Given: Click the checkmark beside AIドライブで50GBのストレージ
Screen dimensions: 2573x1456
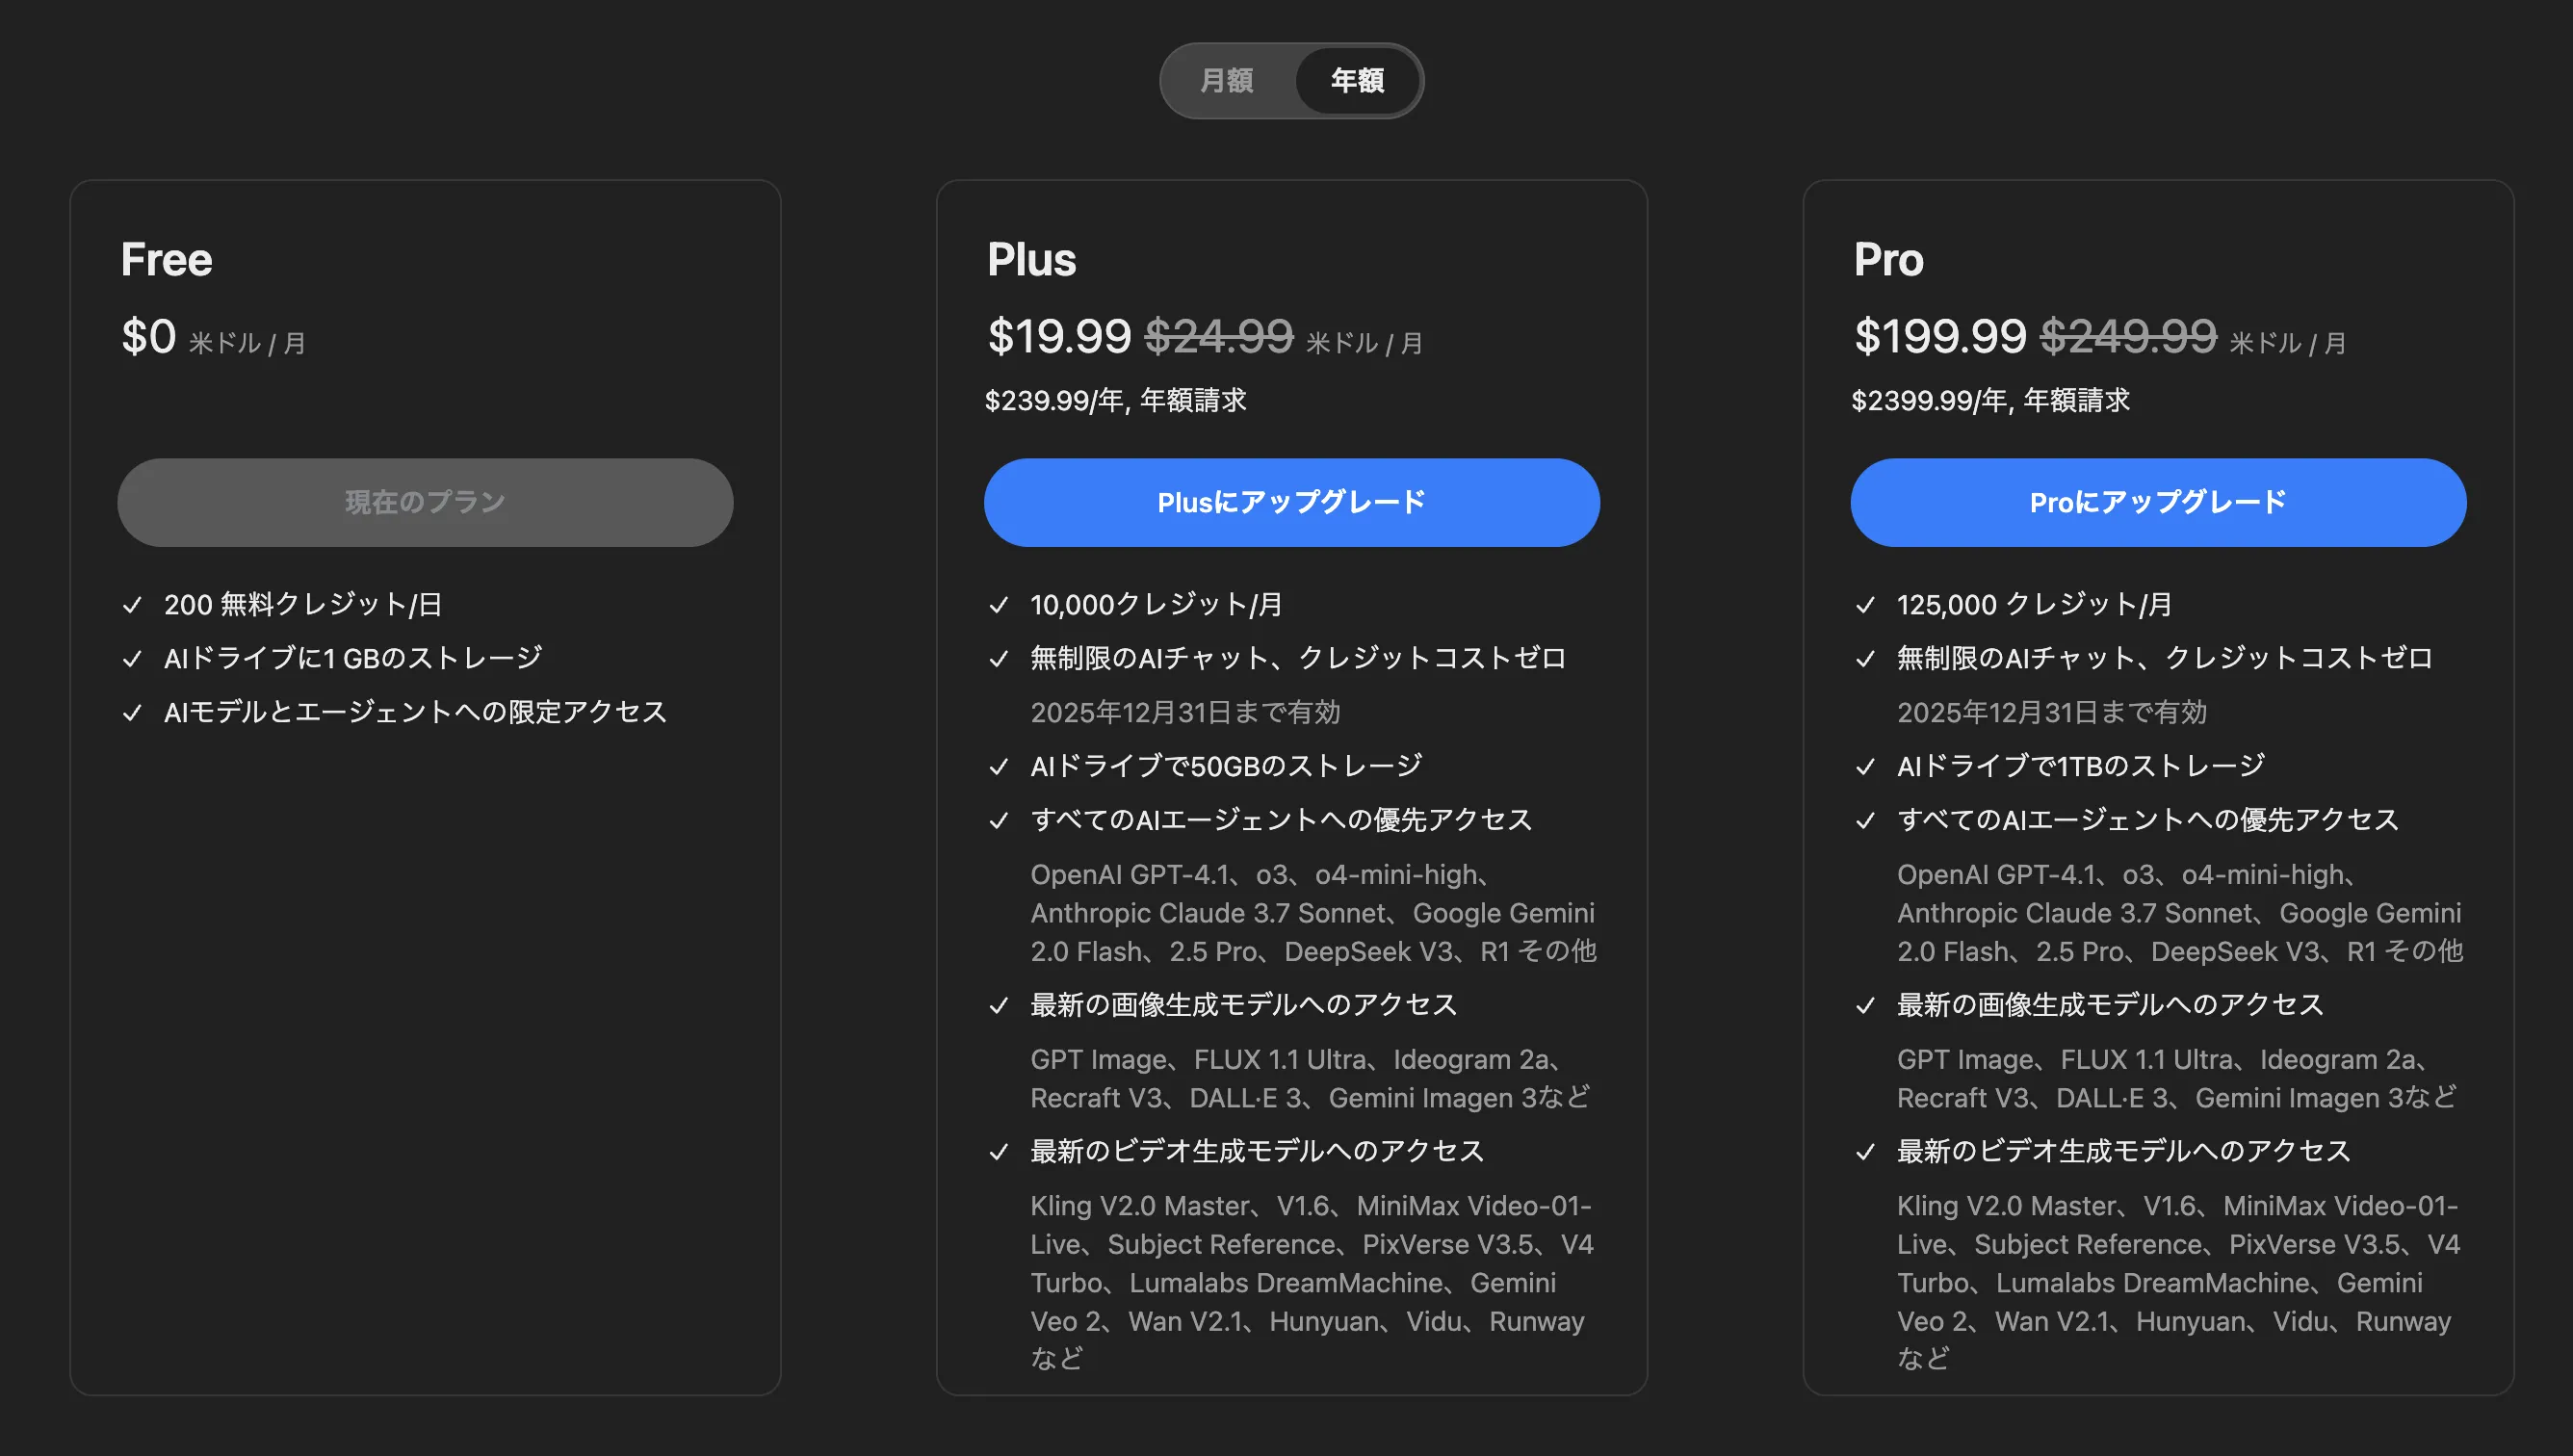Looking at the screenshot, I should pos(999,765).
